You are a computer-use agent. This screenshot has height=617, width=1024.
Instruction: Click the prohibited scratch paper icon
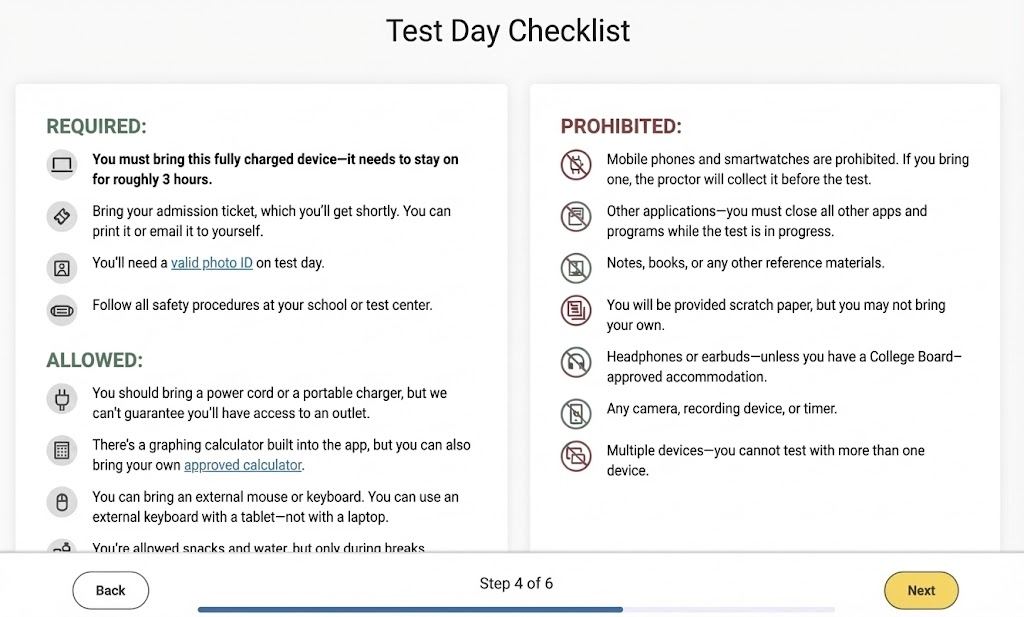click(x=576, y=310)
